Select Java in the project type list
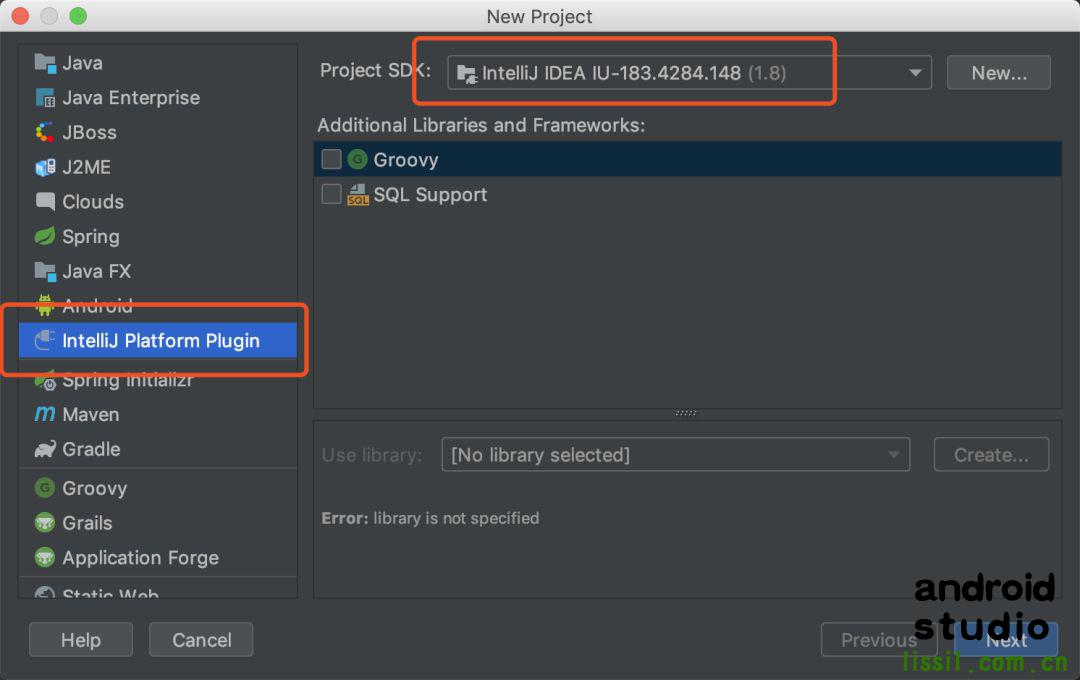Viewport: 1080px width, 680px height. (158, 63)
